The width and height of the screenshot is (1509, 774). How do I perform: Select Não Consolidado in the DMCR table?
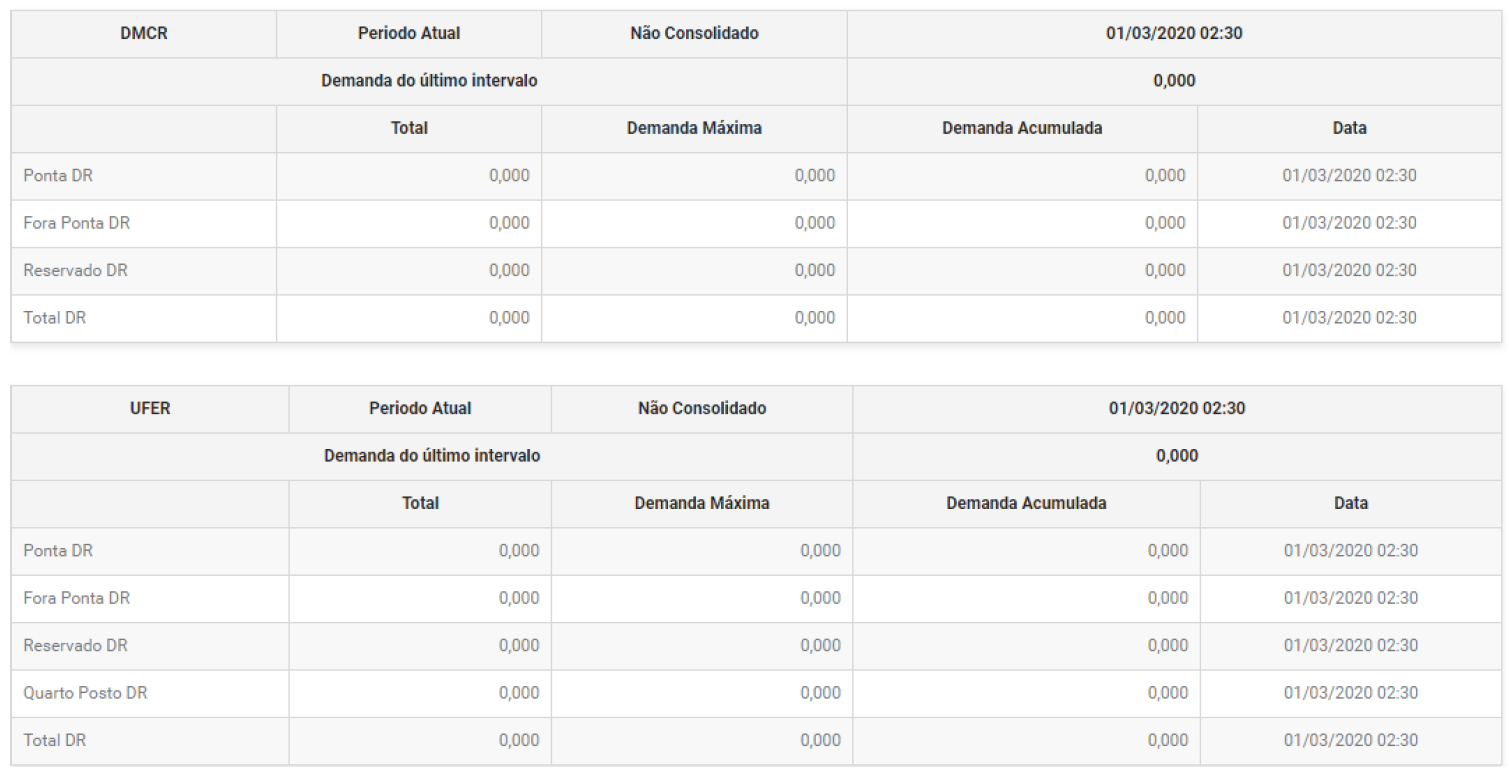694,33
